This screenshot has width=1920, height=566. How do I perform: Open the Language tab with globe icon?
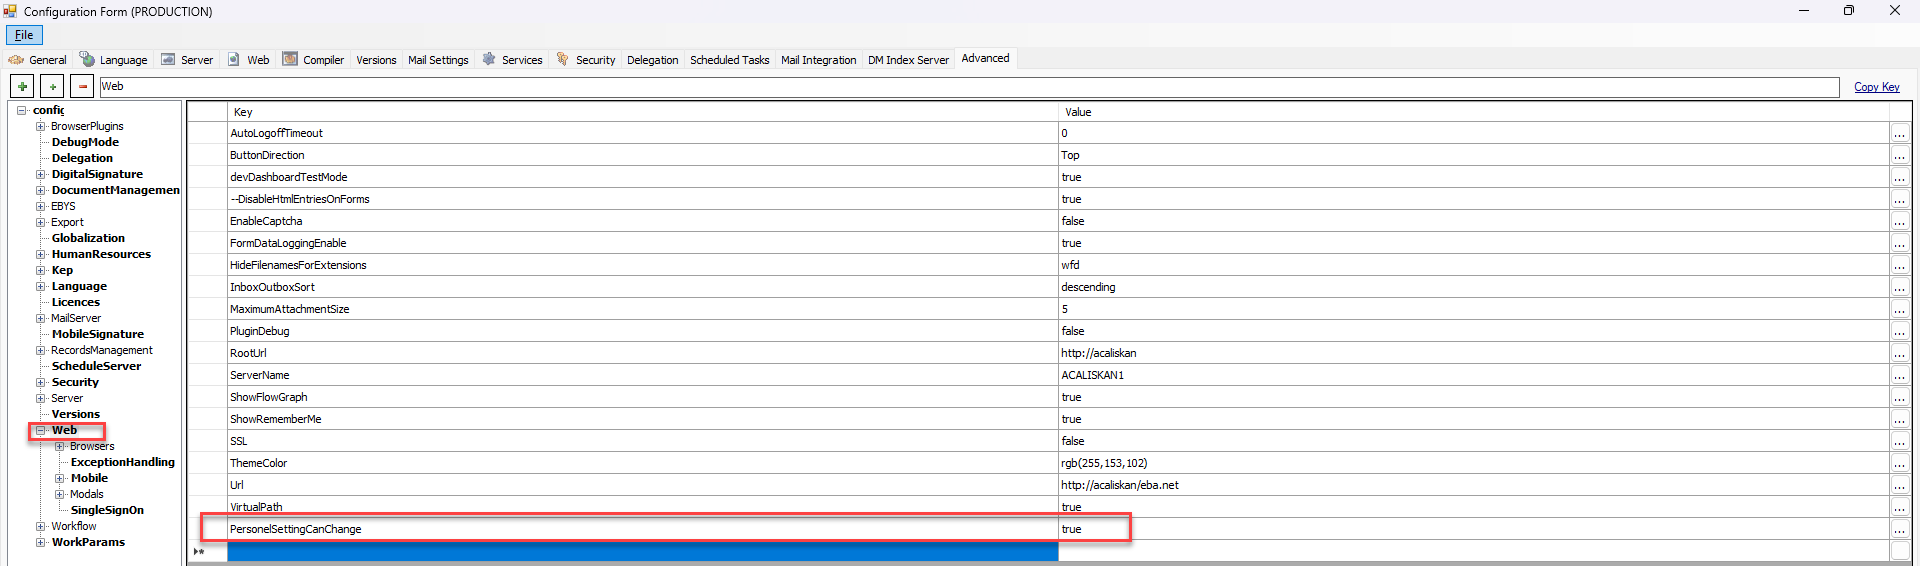pos(113,60)
